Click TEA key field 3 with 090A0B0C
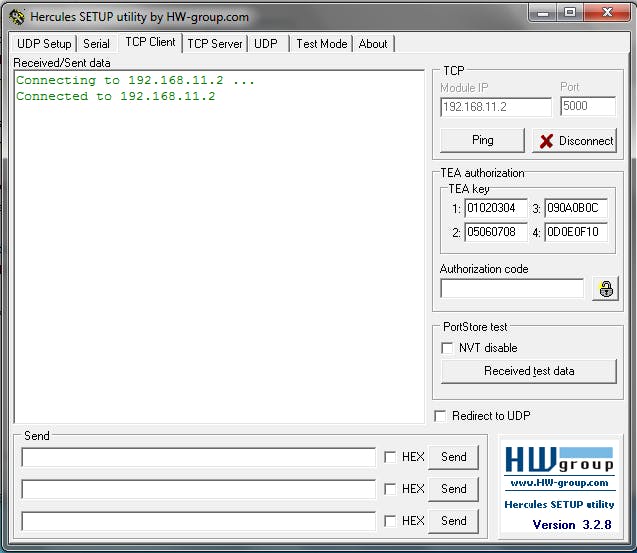This screenshot has height=553, width=637. click(x=576, y=208)
